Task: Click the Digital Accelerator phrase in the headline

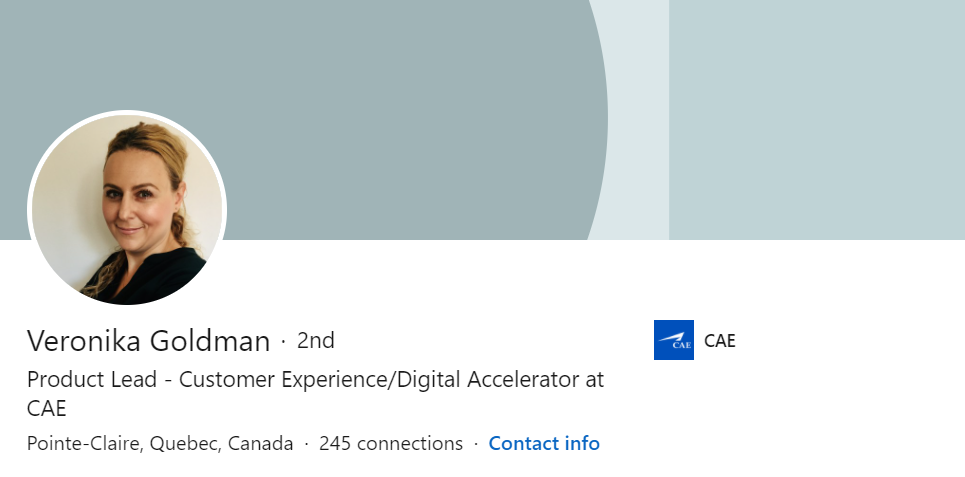Action: 487,379
